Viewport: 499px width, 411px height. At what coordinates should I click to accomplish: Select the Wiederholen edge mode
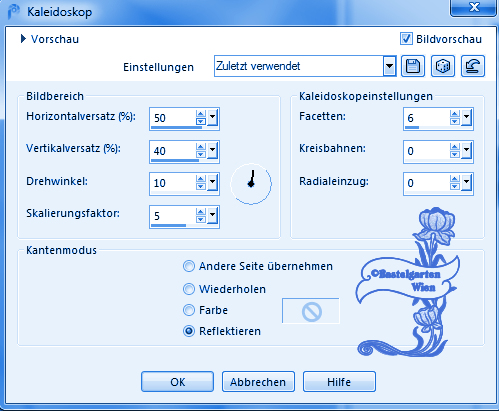coord(189,289)
